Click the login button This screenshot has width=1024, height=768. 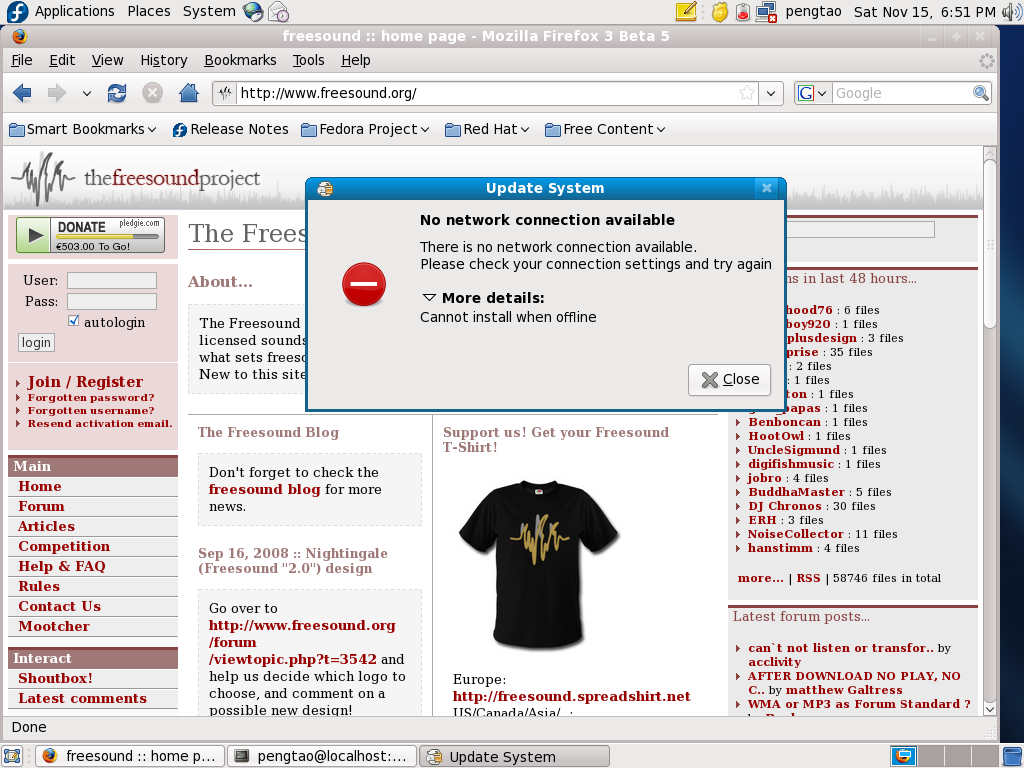tap(36, 342)
